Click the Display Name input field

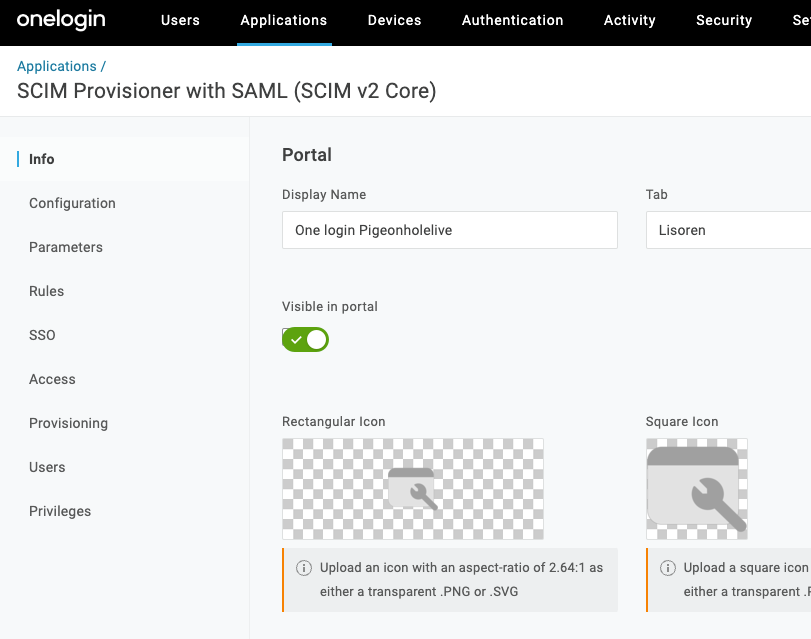point(449,230)
